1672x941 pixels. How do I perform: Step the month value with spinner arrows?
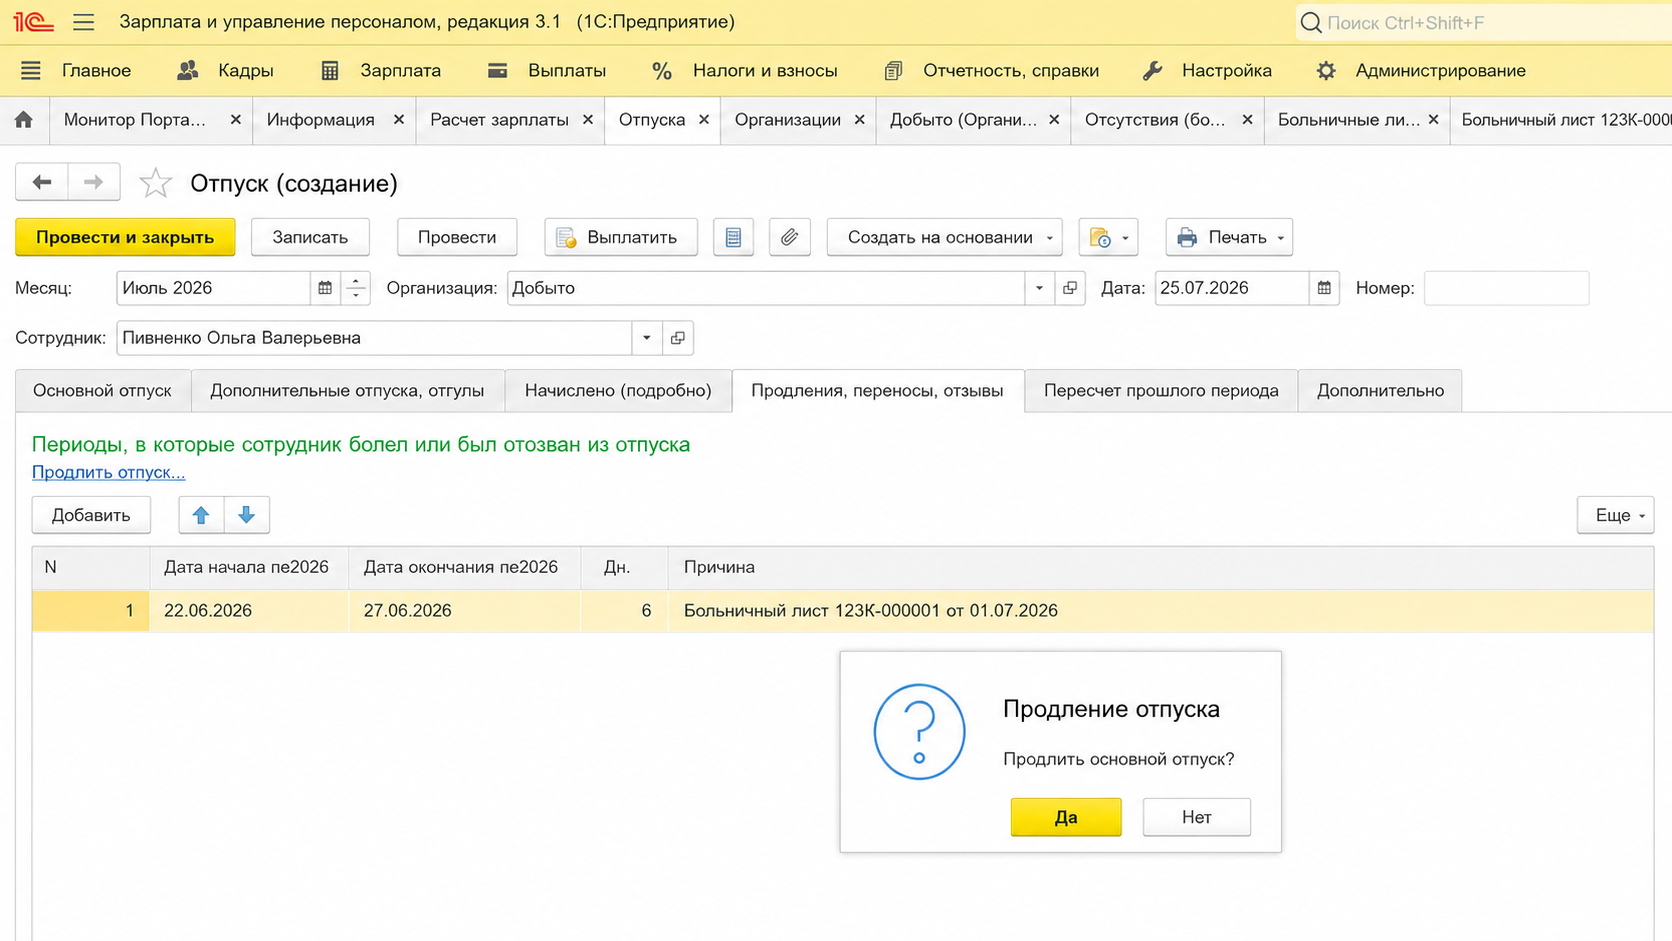pos(356,288)
